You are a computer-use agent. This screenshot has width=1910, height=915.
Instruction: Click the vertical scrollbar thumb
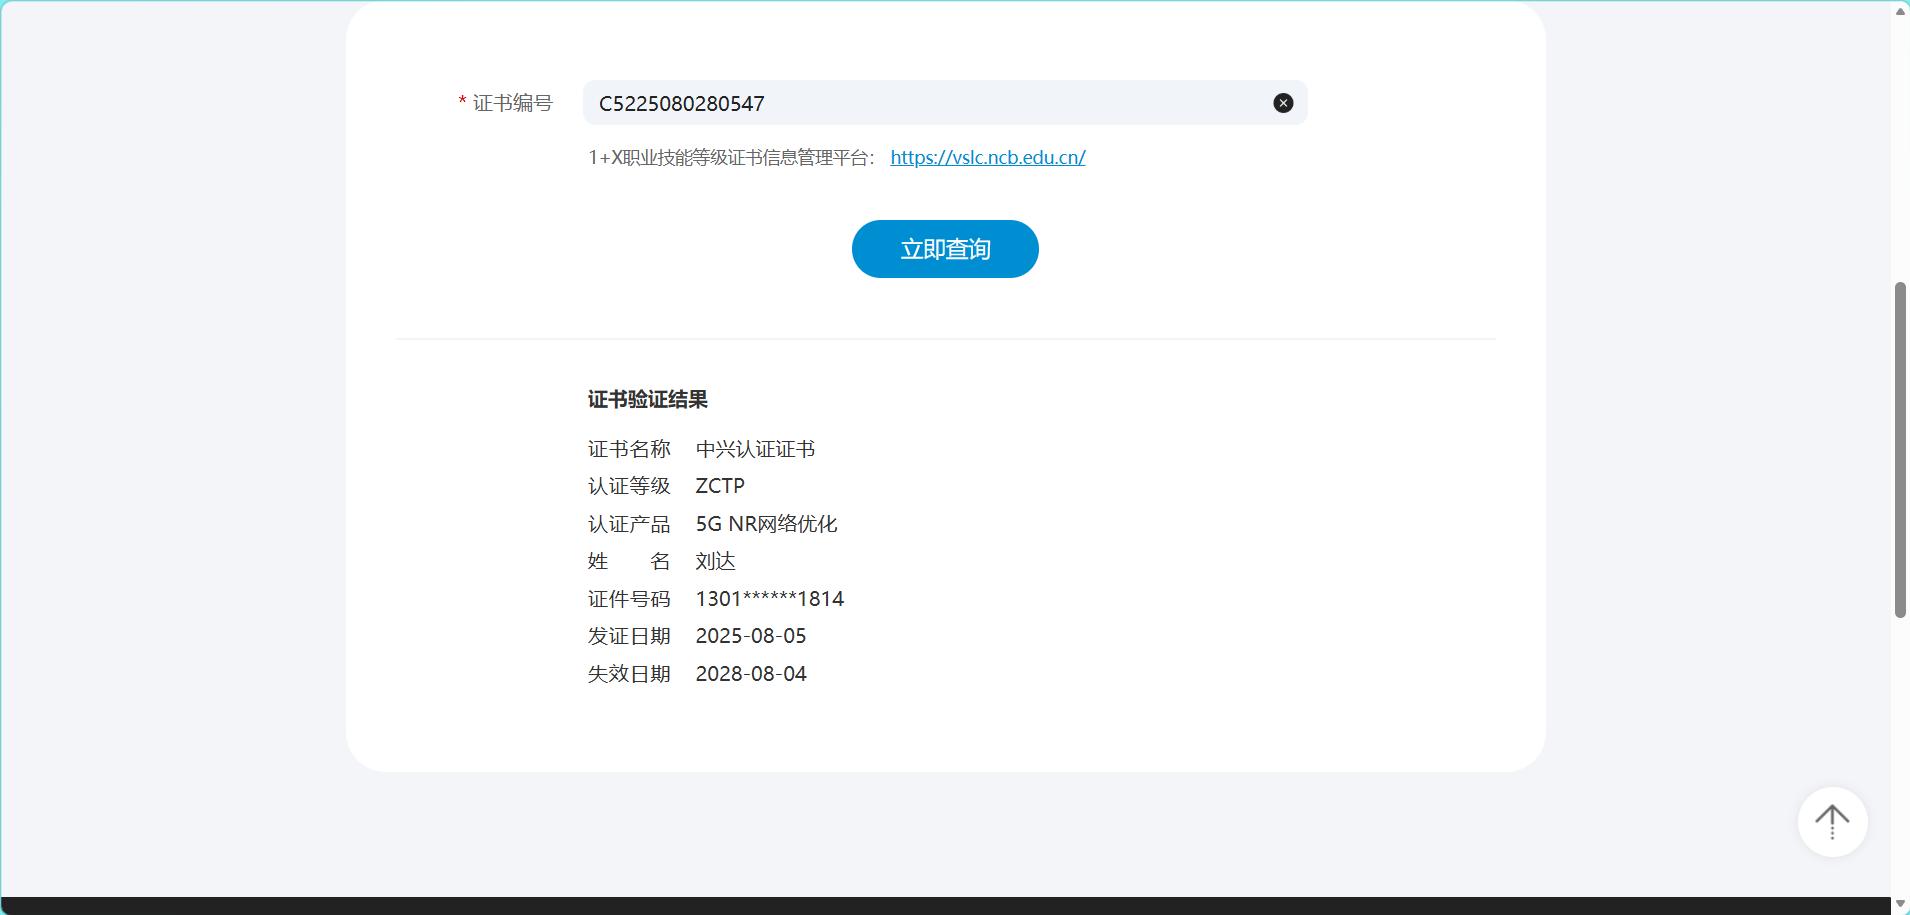1900,450
